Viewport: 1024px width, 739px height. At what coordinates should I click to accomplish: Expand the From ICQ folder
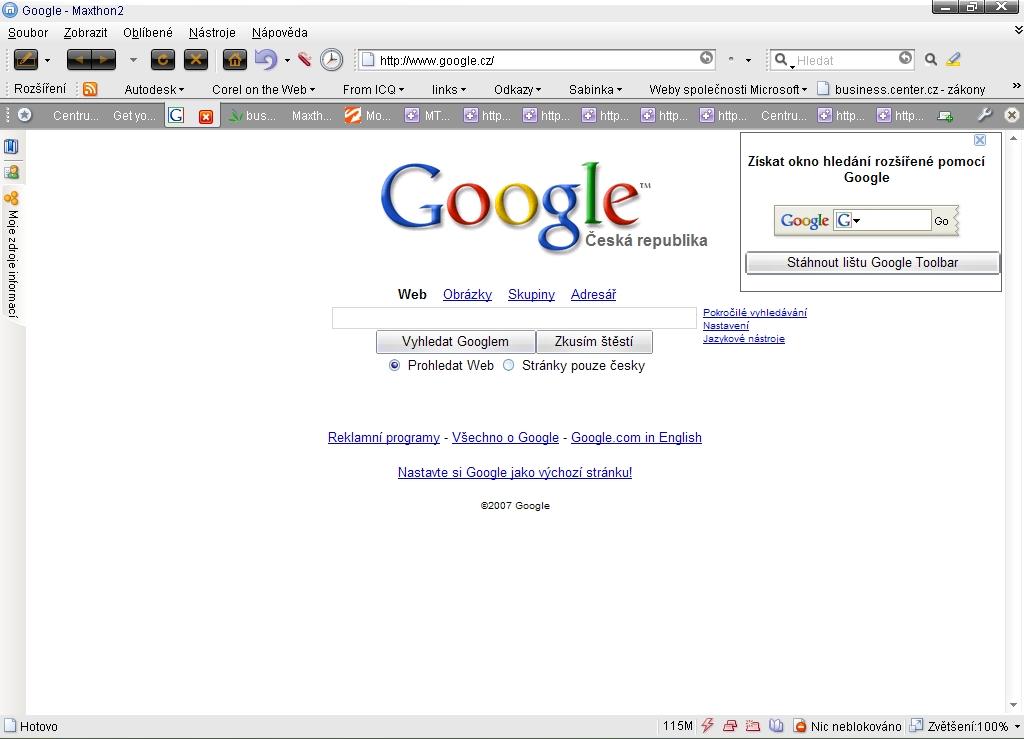click(x=374, y=89)
